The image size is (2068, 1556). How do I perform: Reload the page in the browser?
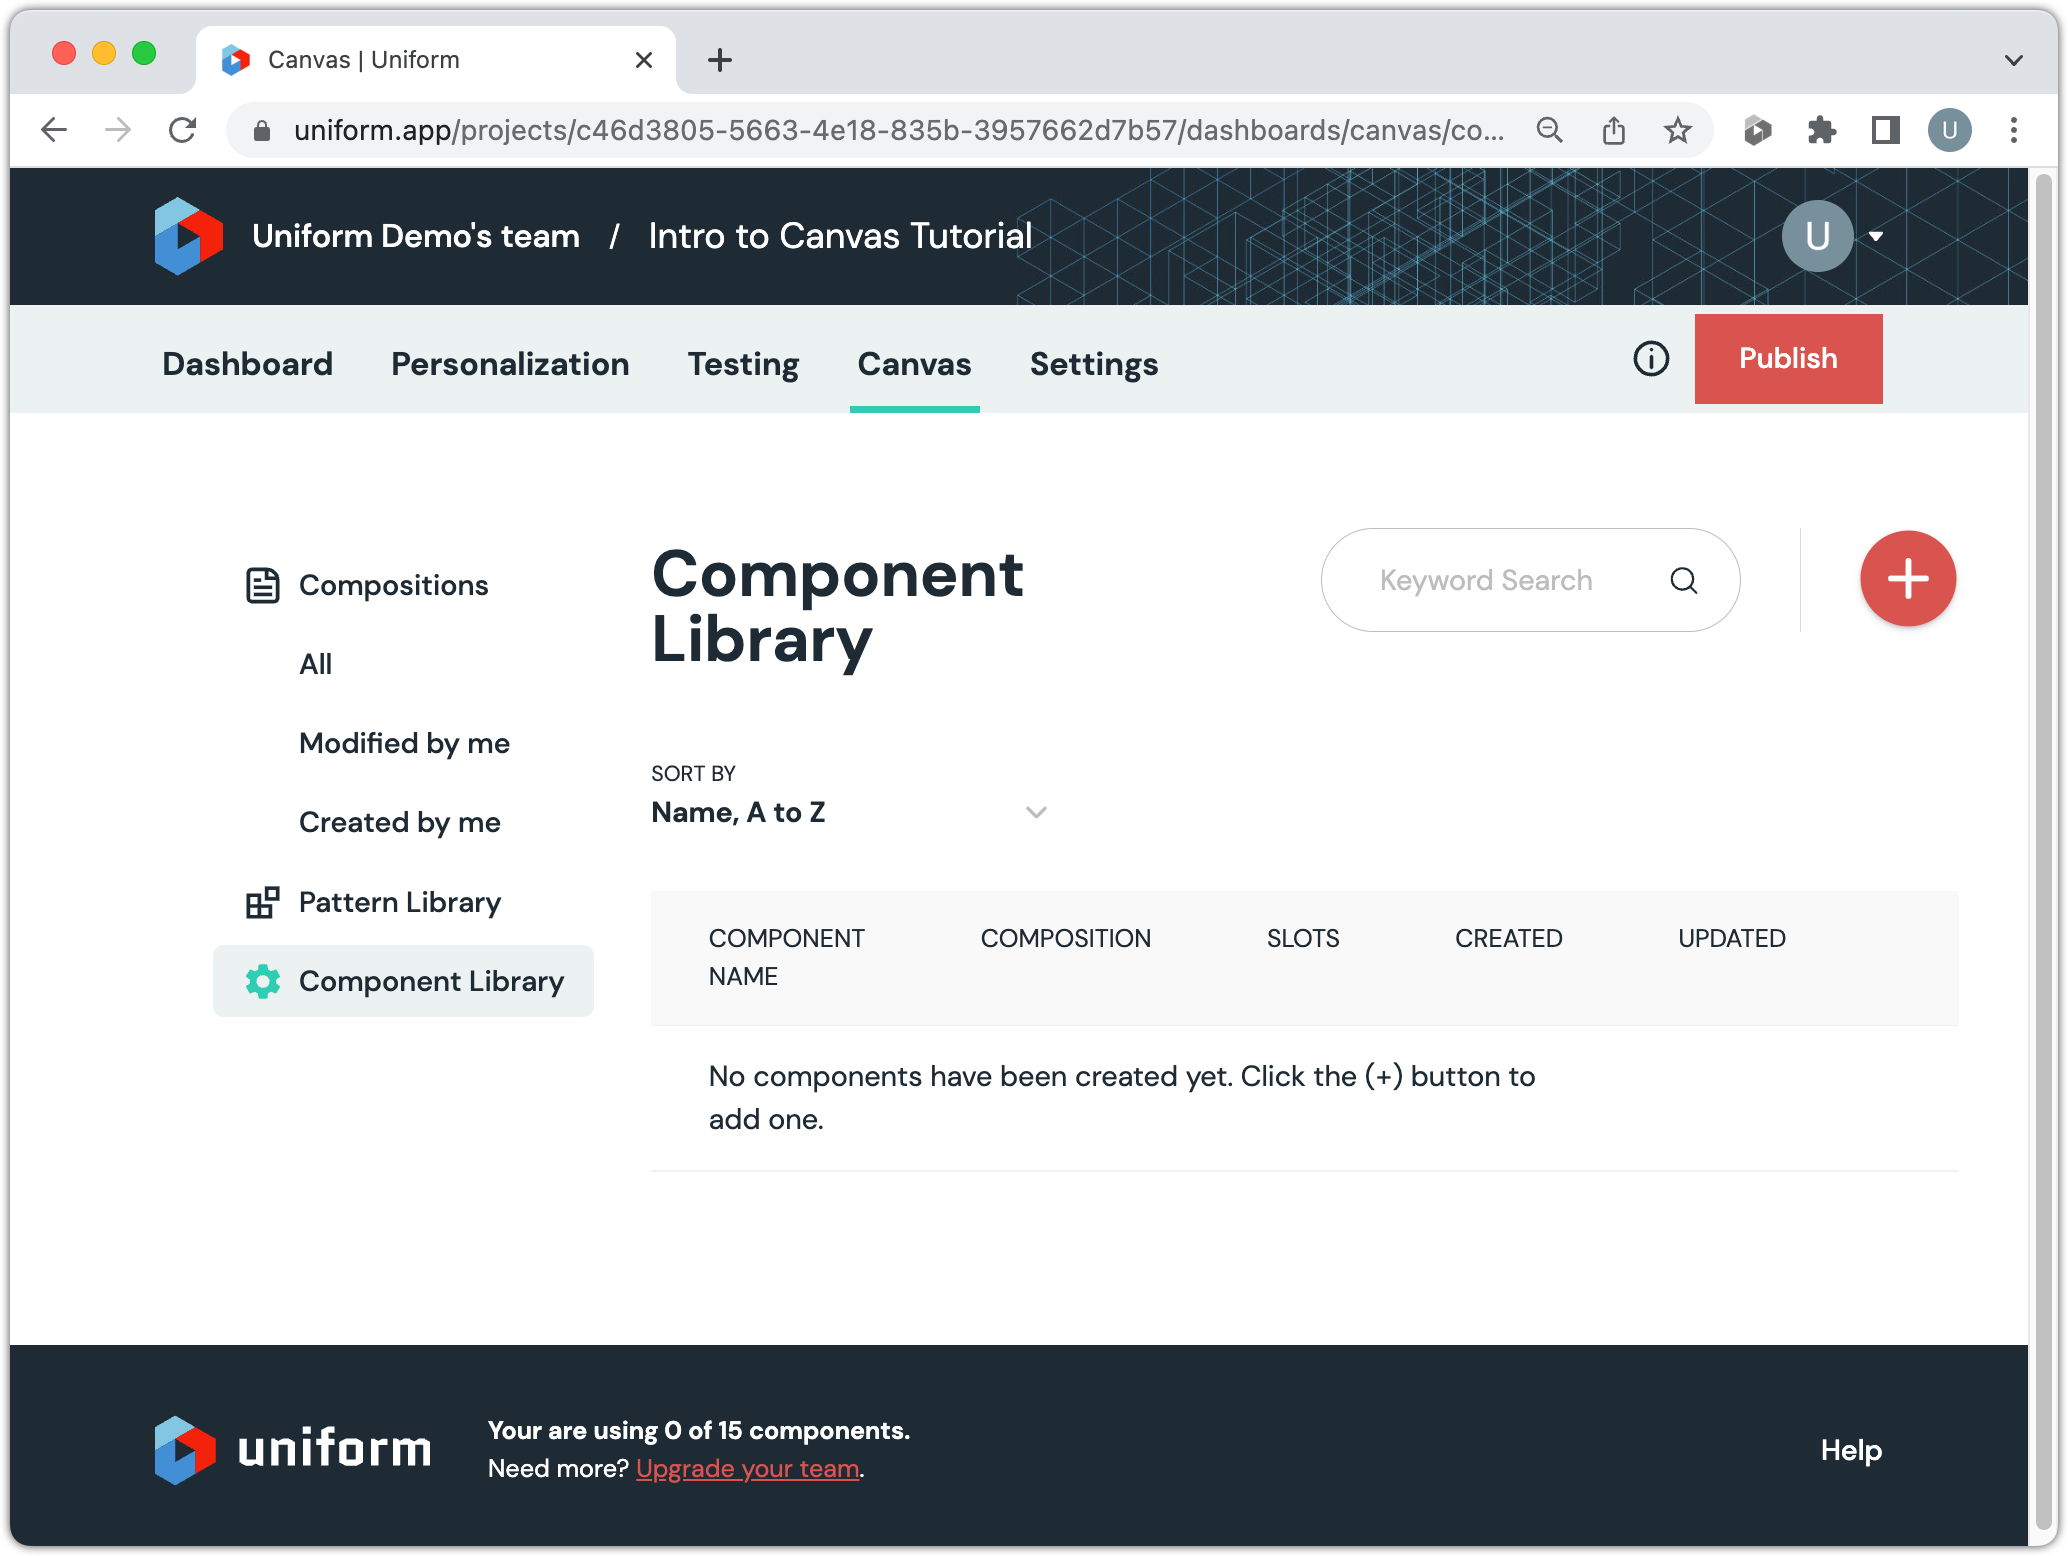(182, 130)
